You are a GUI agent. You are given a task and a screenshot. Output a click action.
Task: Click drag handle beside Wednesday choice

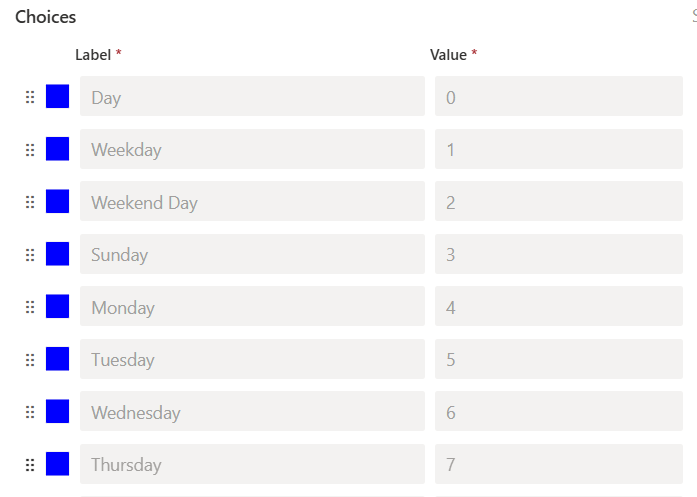pos(30,412)
